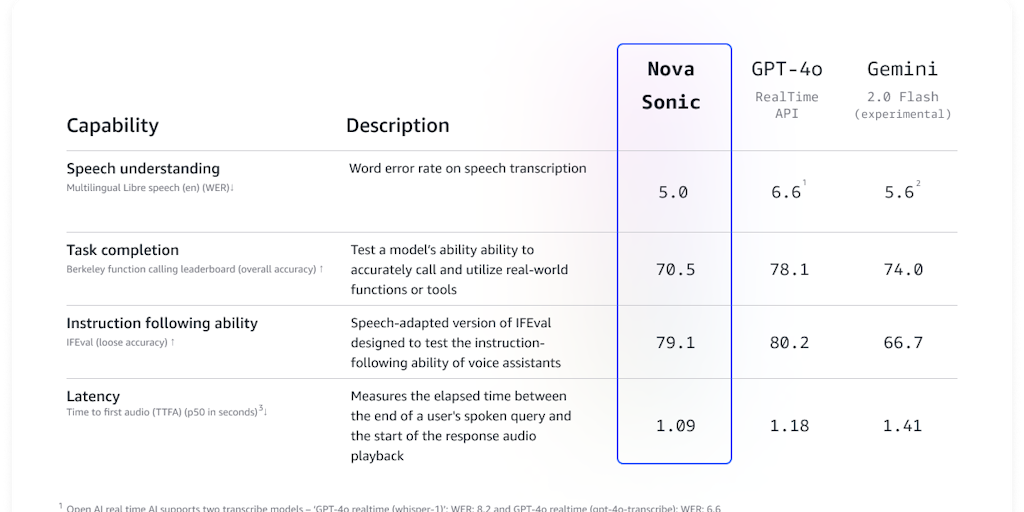Select the Description column header
The height and width of the screenshot is (512, 1024).
tap(397, 126)
